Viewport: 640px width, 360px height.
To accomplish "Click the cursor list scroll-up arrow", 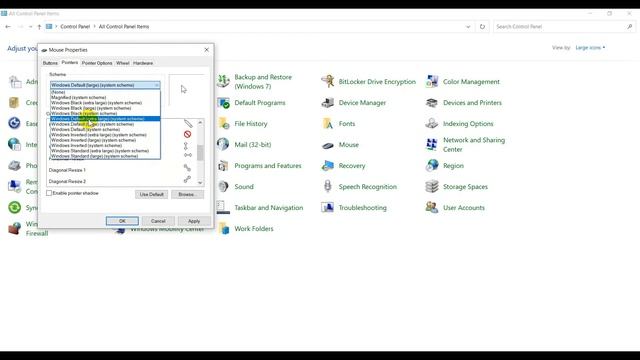I will (x=200, y=122).
